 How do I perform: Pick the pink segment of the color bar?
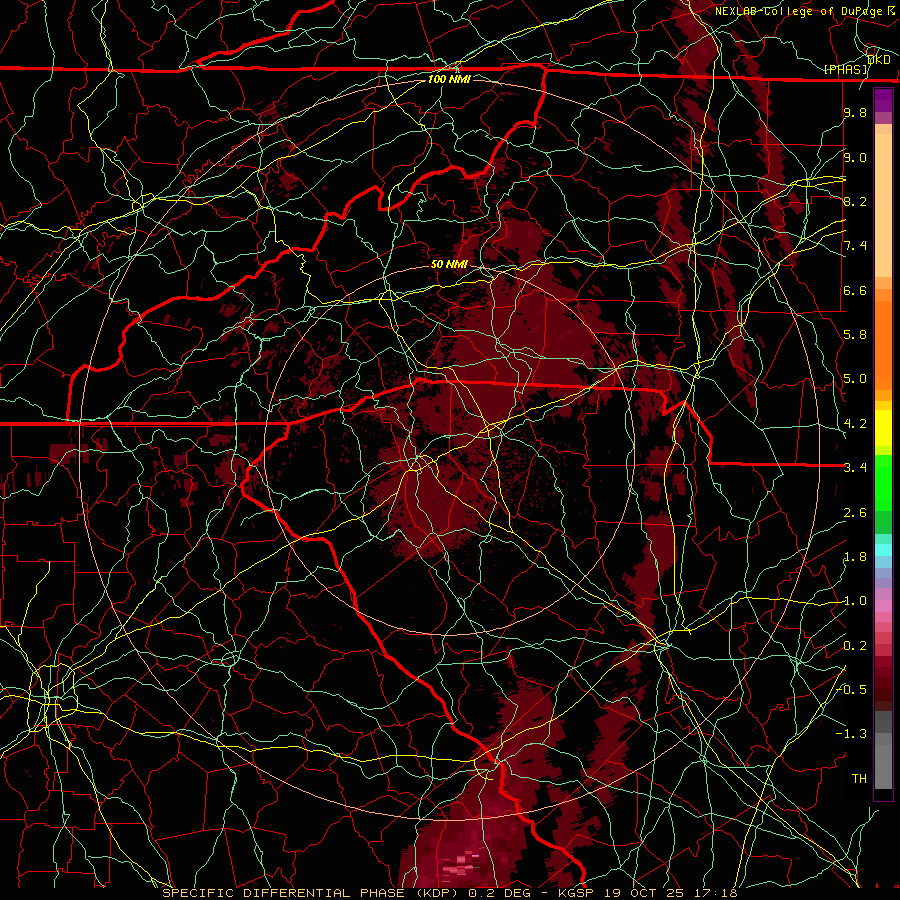883,606
